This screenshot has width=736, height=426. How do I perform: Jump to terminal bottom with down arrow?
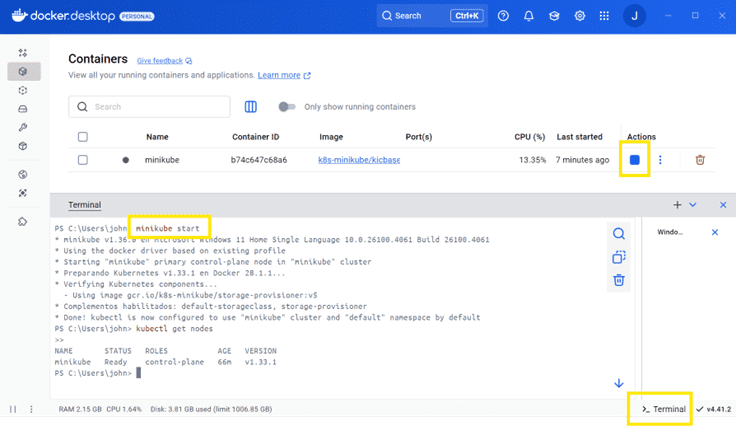point(619,383)
